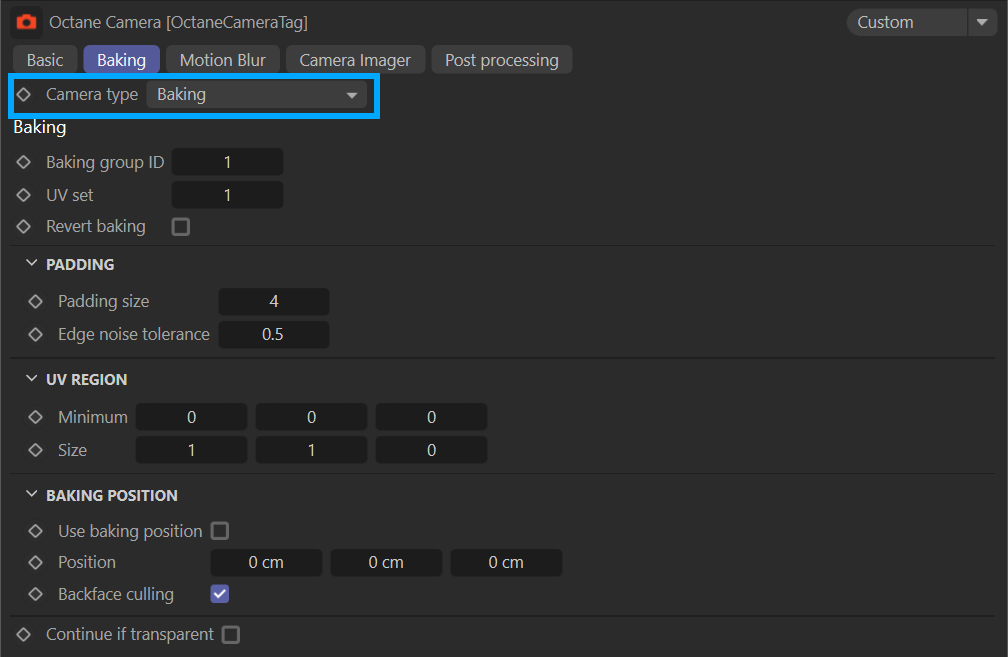This screenshot has height=657, width=1008.
Task: Go to the Post processing tab
Action: click(501, 60)
